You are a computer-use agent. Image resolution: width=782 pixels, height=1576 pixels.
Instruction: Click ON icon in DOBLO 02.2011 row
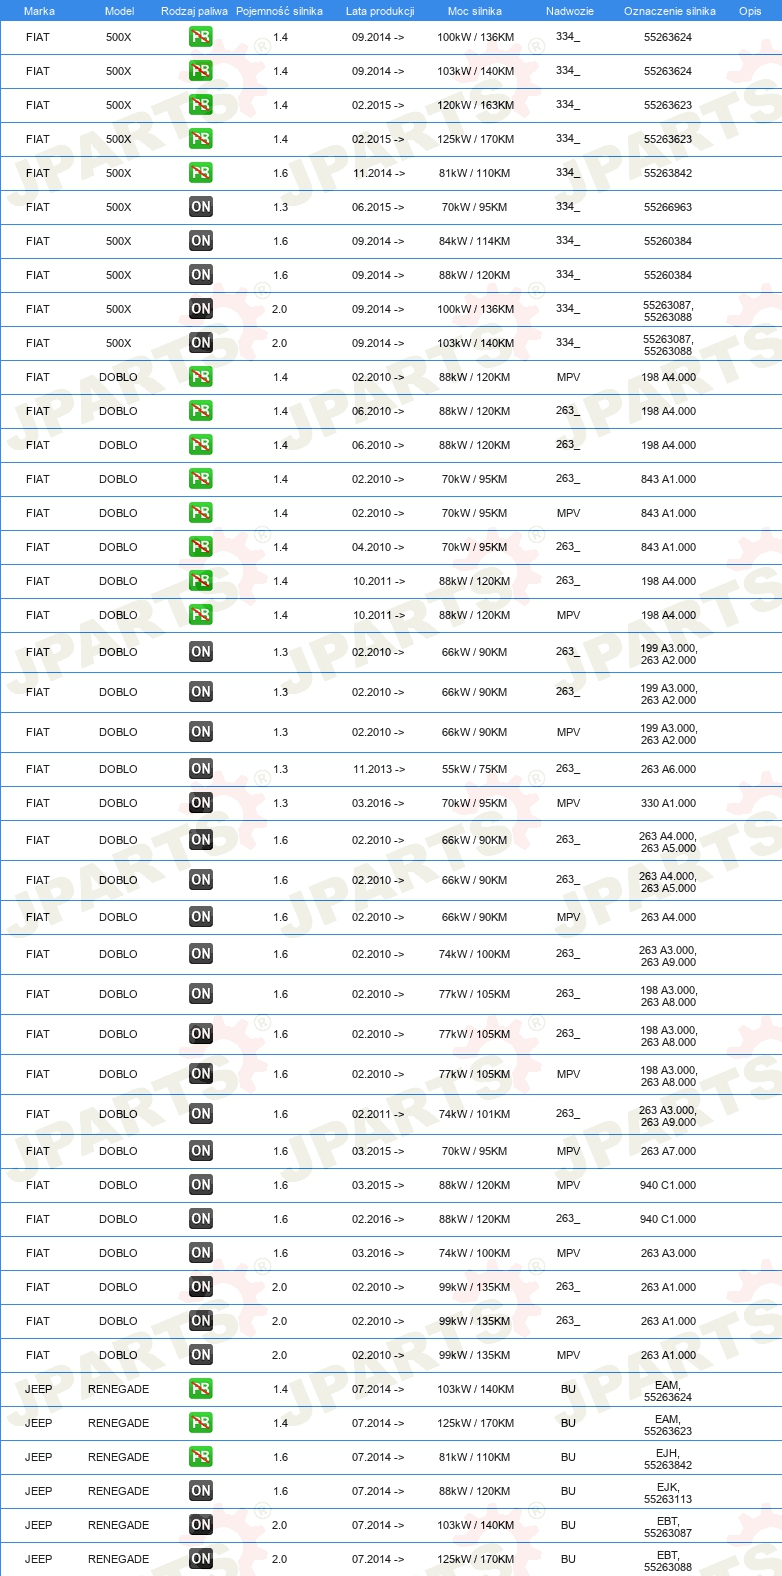[201, 1114]
